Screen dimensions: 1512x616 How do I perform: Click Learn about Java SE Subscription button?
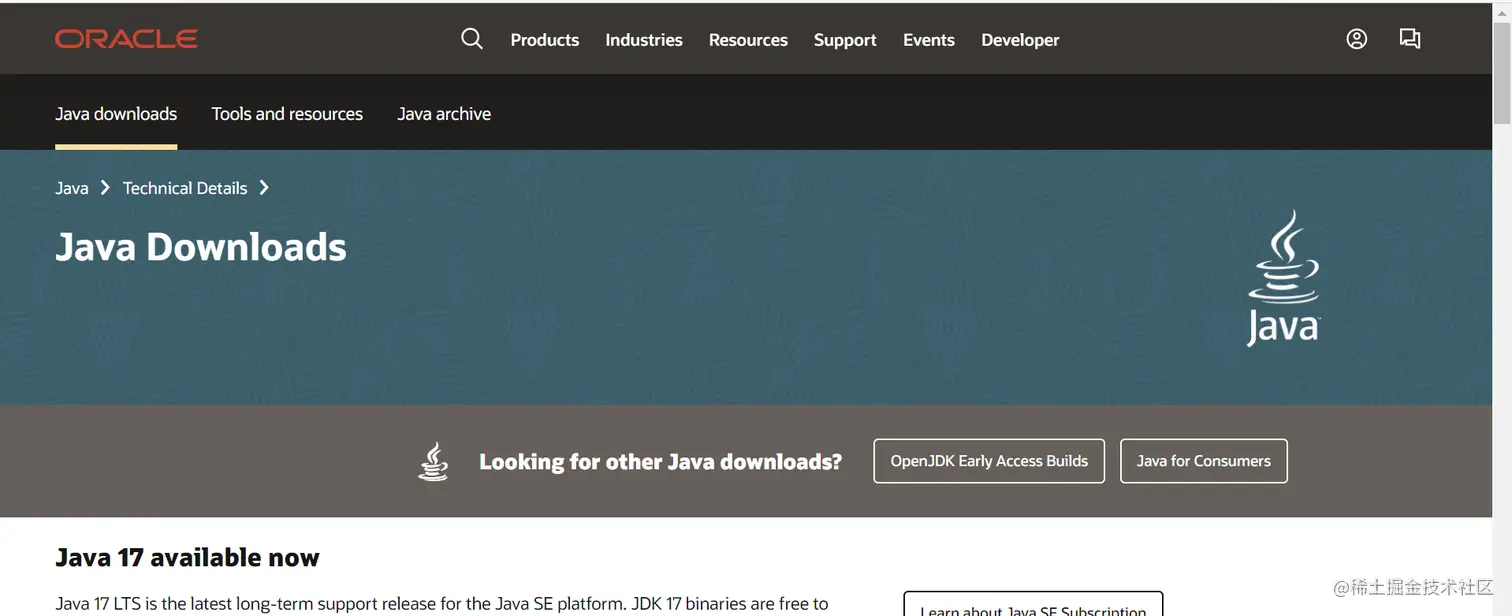(1033, 605)
